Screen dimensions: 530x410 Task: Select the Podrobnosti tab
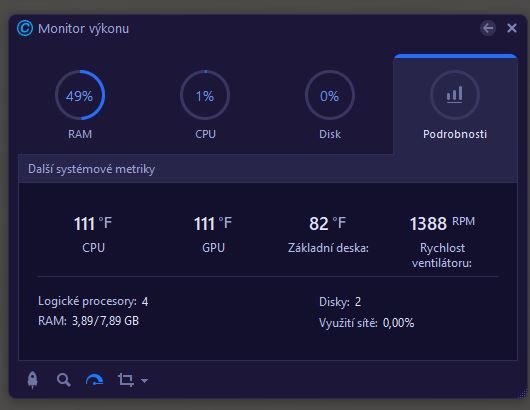coord(455,104)
